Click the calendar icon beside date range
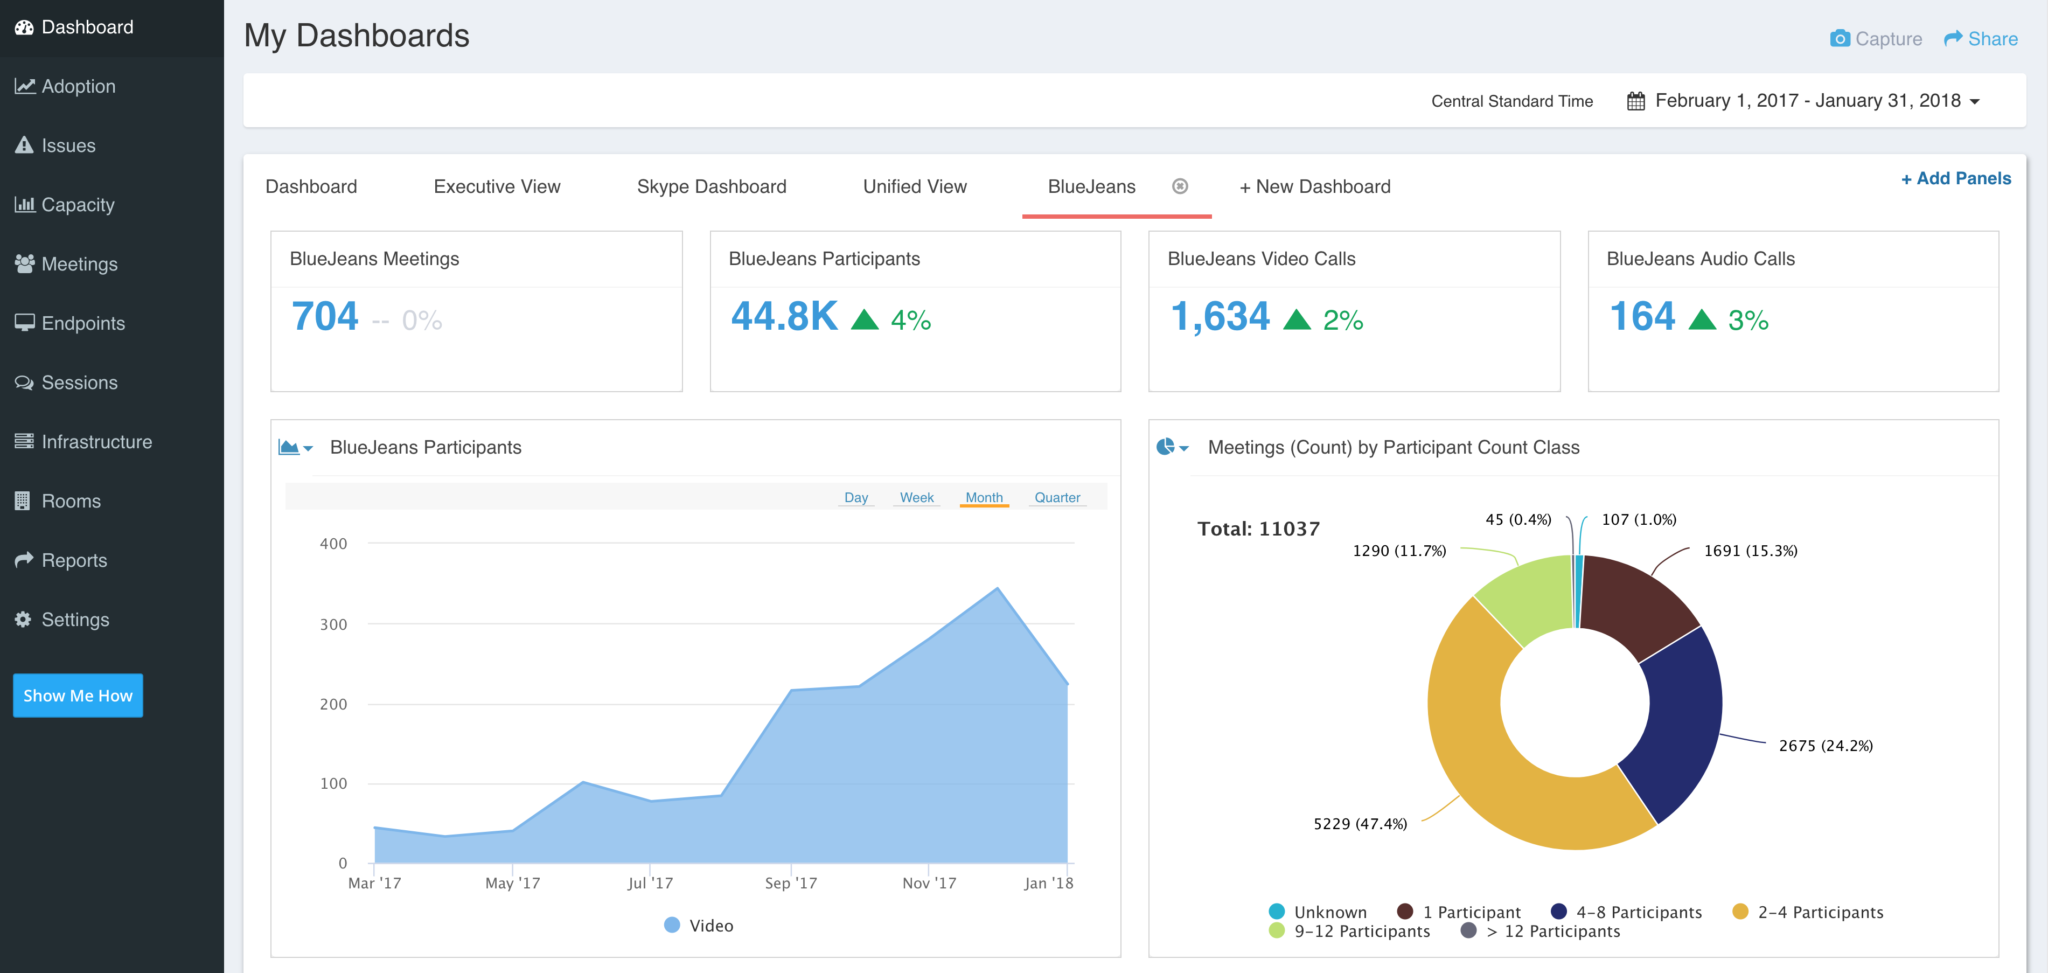The width and height of the screenshot is (2048, 973). 1636,101
